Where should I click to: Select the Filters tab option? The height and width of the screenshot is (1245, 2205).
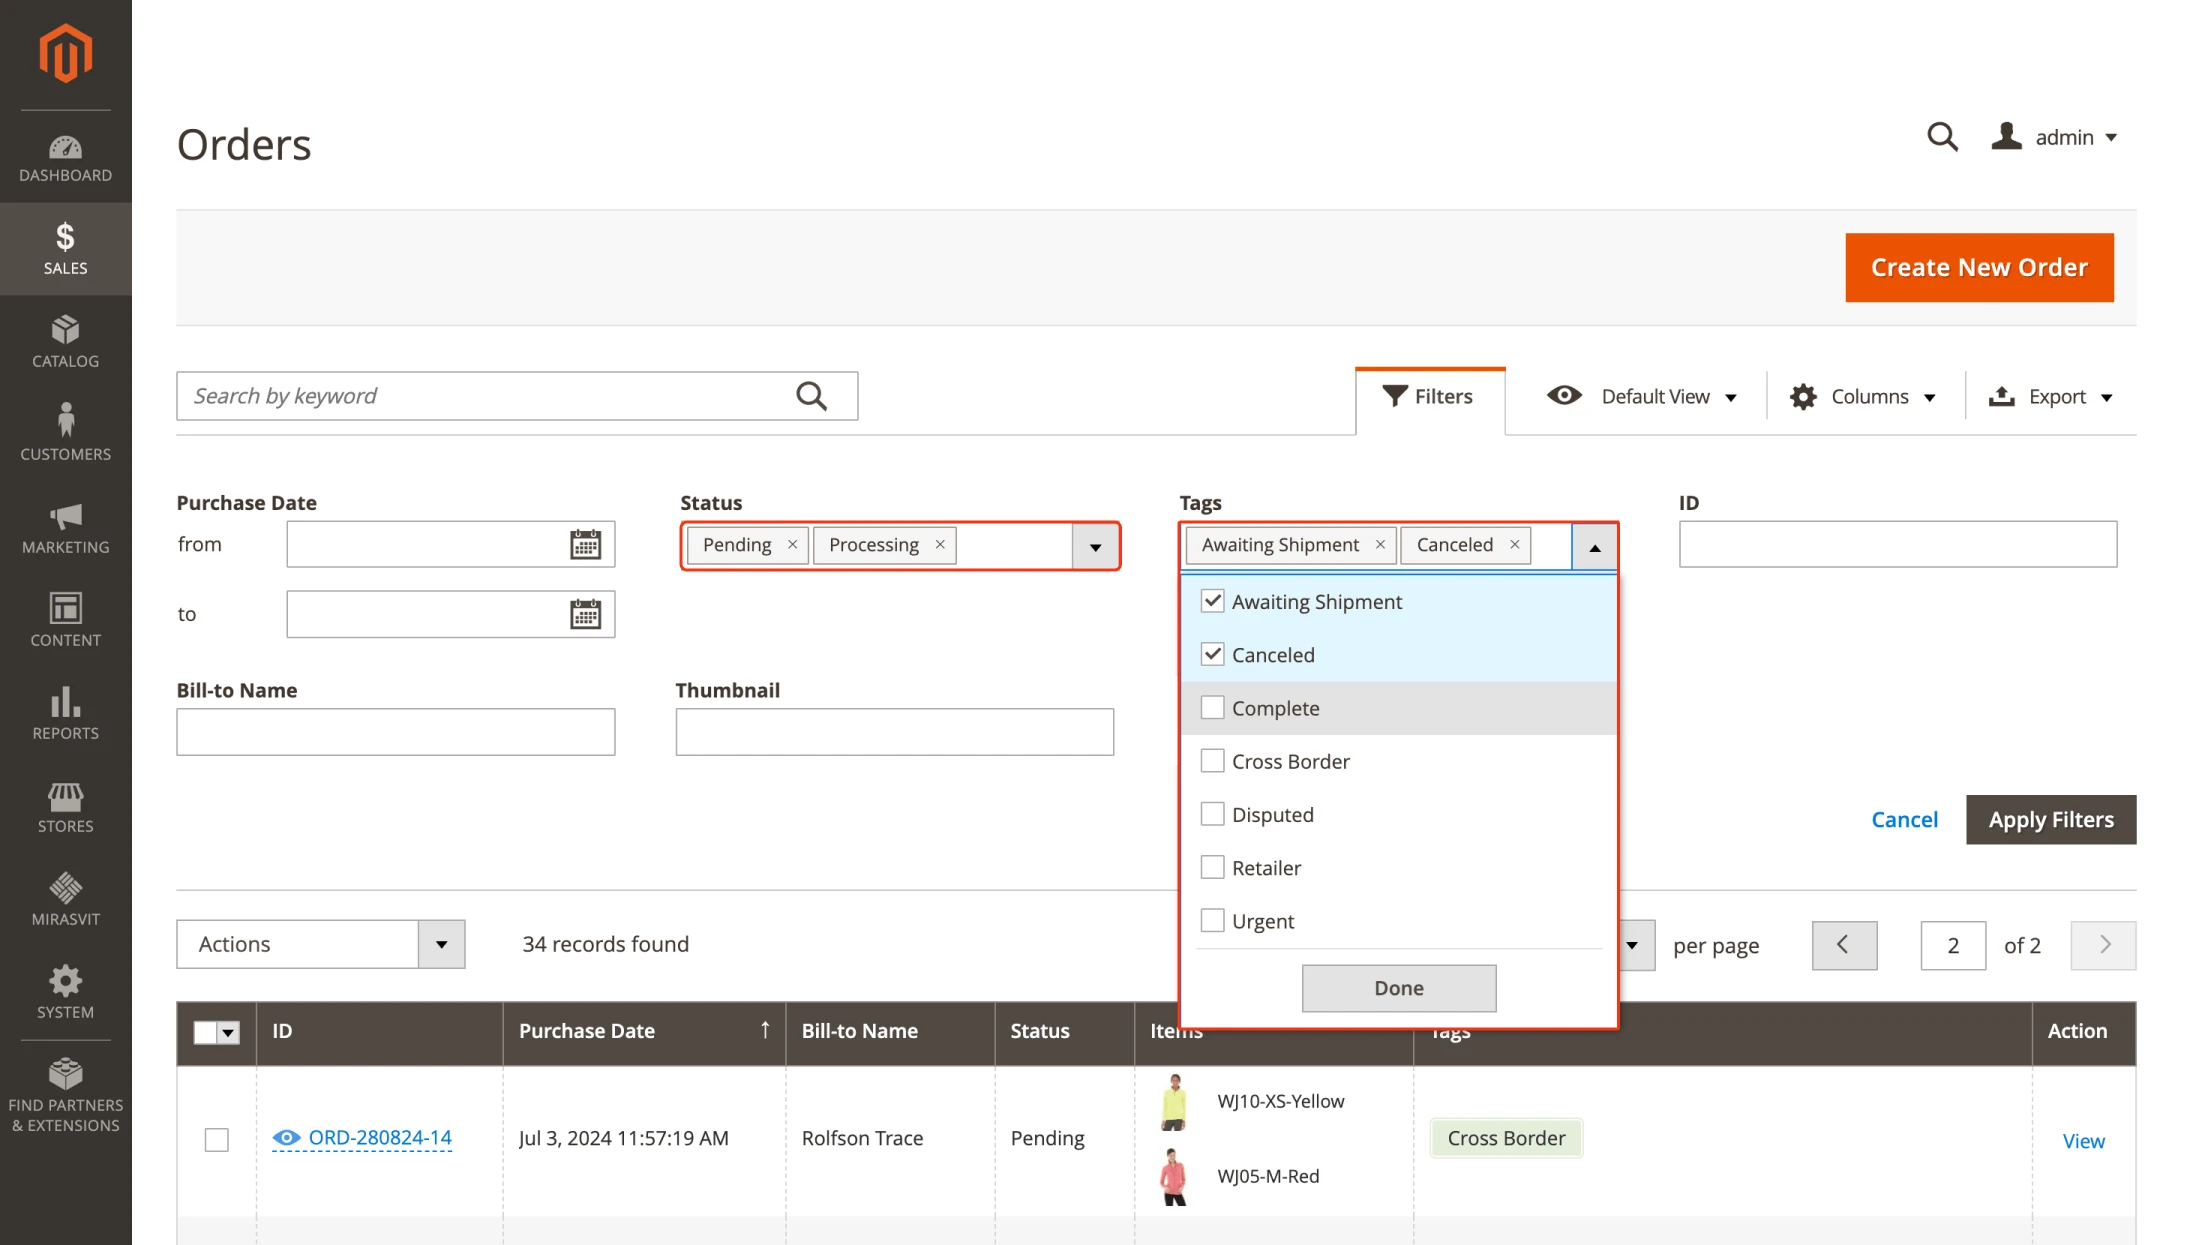1428,395
